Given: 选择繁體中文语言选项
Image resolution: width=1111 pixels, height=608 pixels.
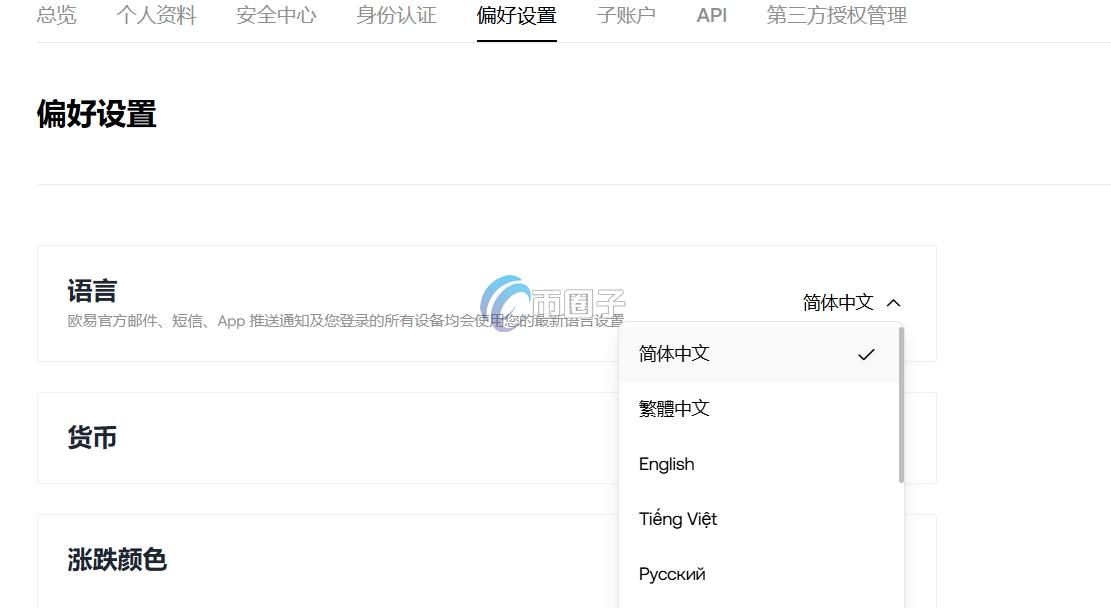Looking at the screenshot, I should point(674,408).
